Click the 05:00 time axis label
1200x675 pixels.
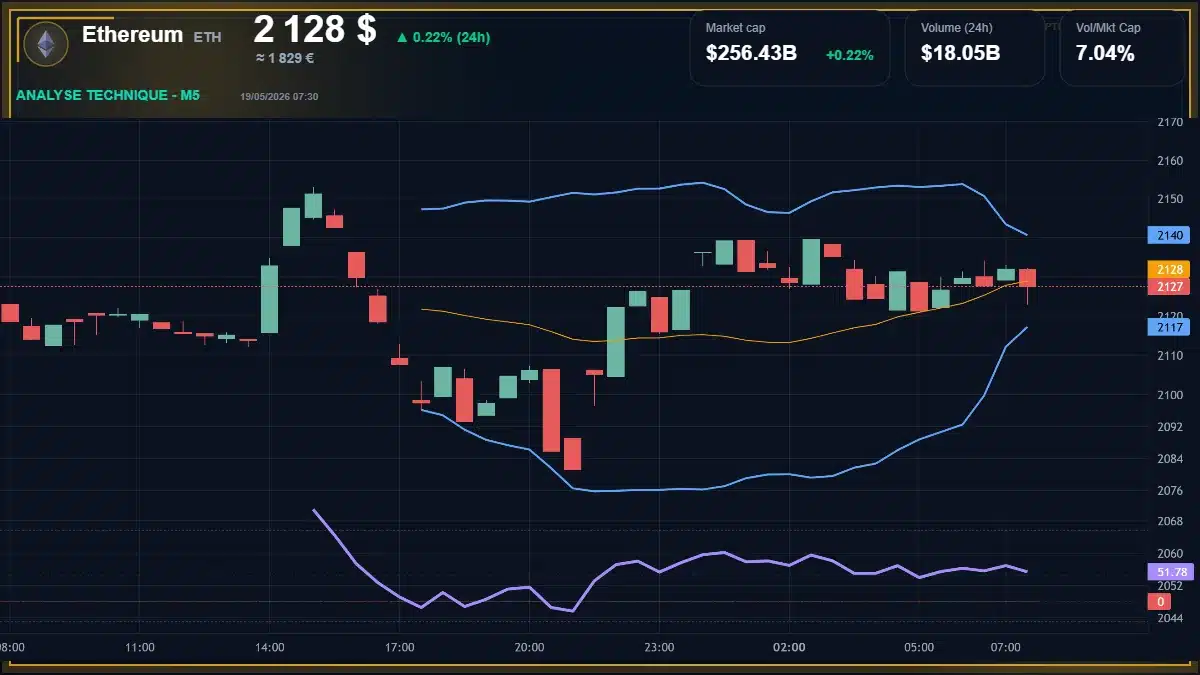pos(920,648)
